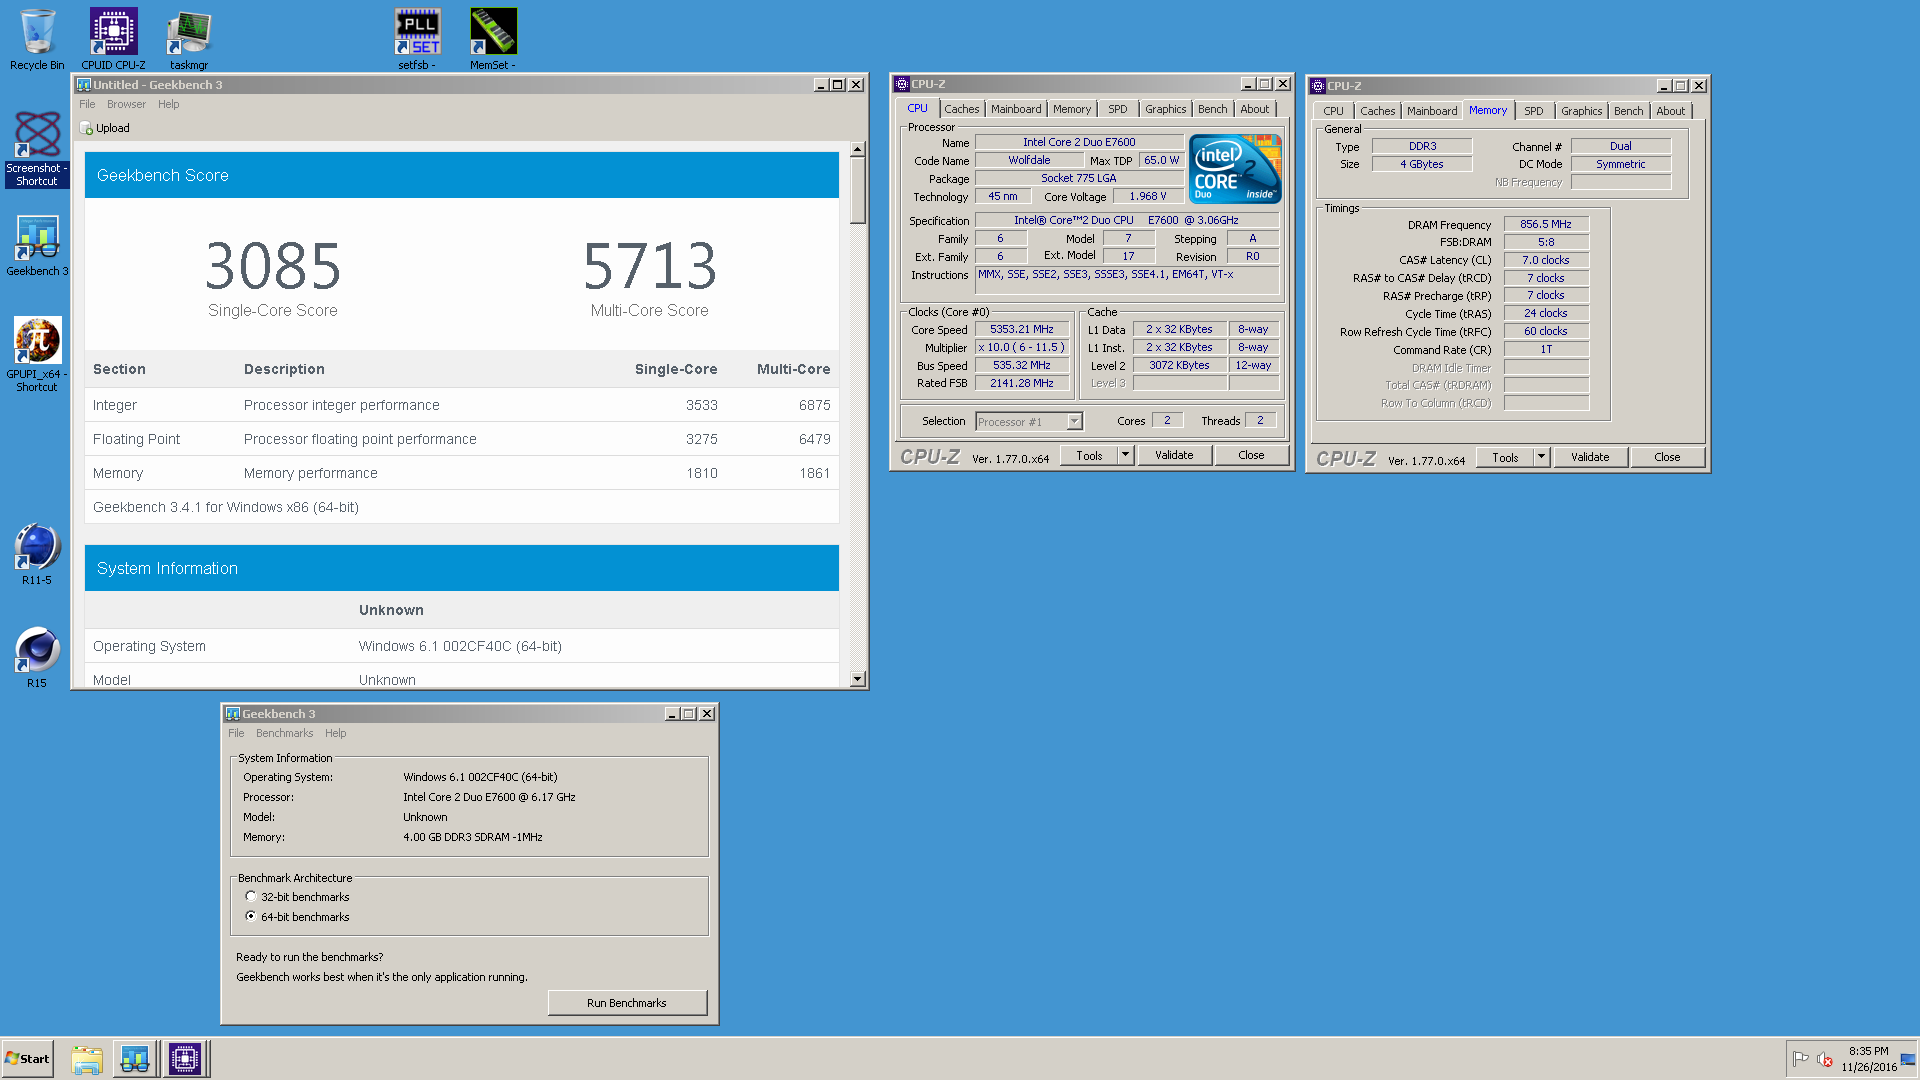Open the R15 Cinebench shortcut
1920x1080 pixels.
[37, 656]
